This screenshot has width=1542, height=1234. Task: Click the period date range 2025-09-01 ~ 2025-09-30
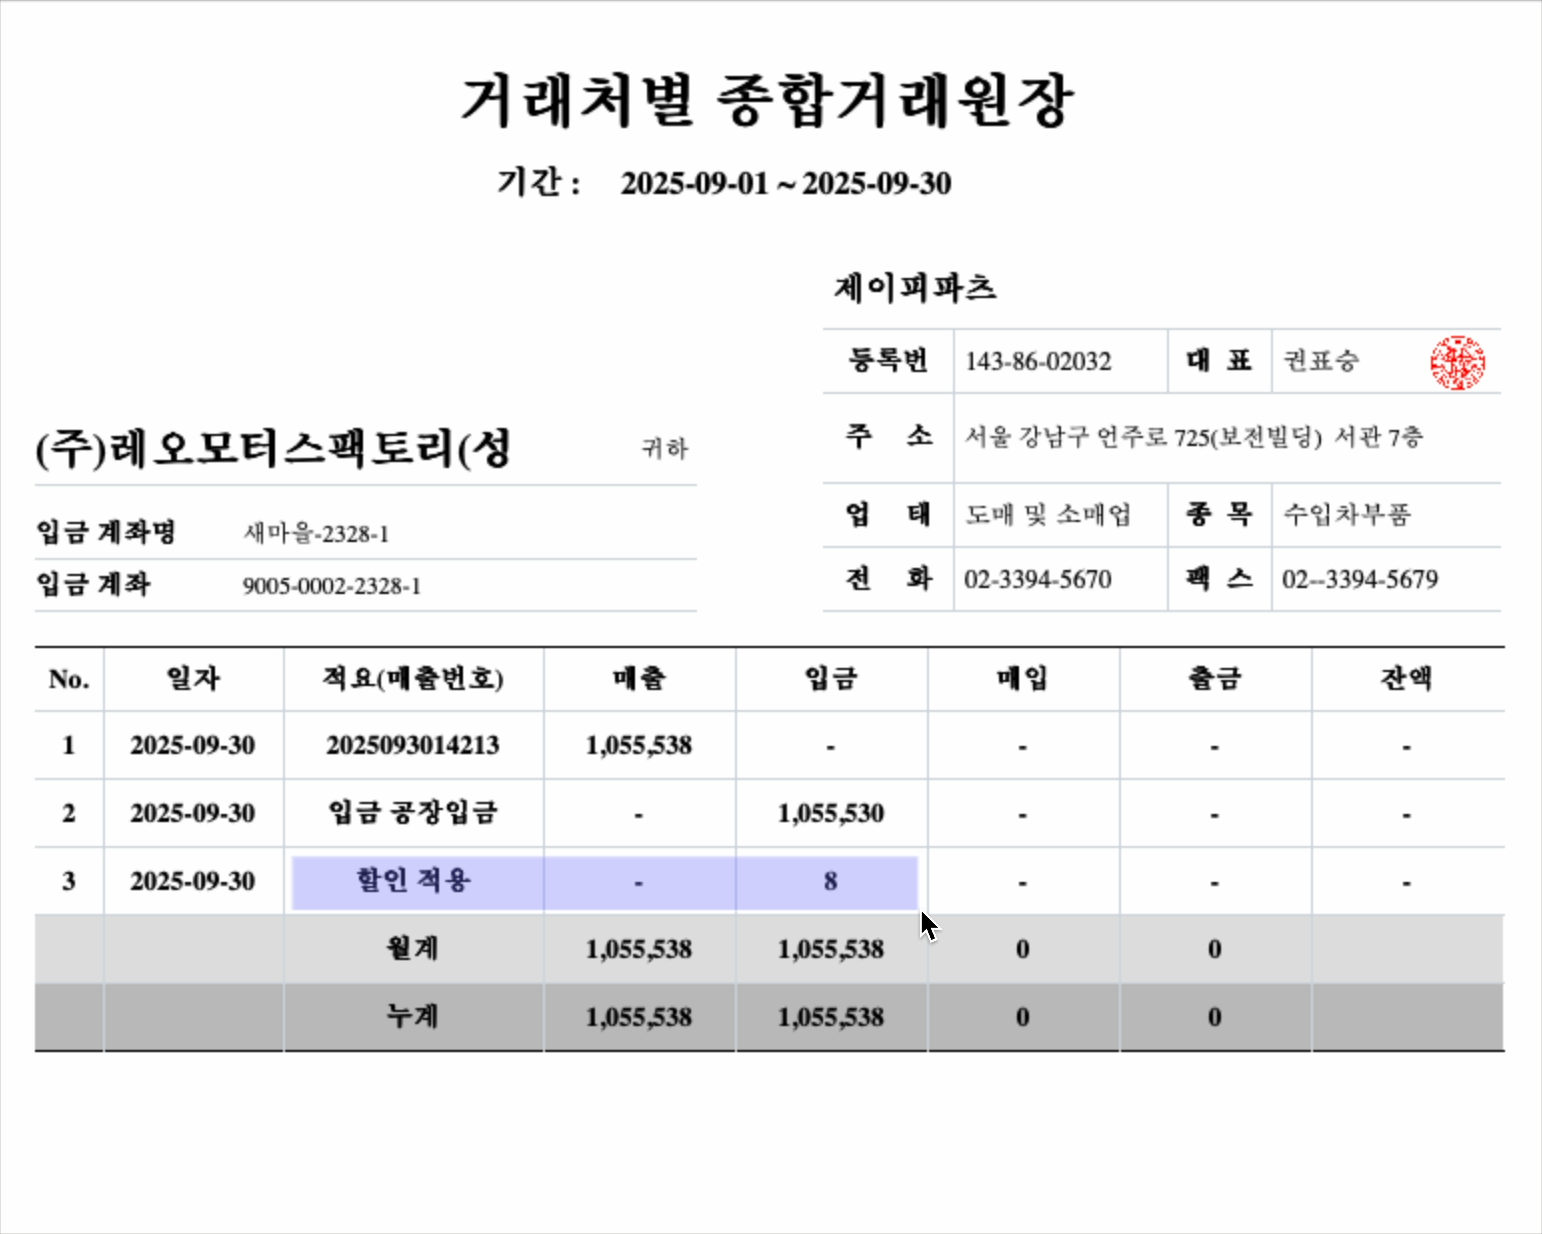coord(785,184)
